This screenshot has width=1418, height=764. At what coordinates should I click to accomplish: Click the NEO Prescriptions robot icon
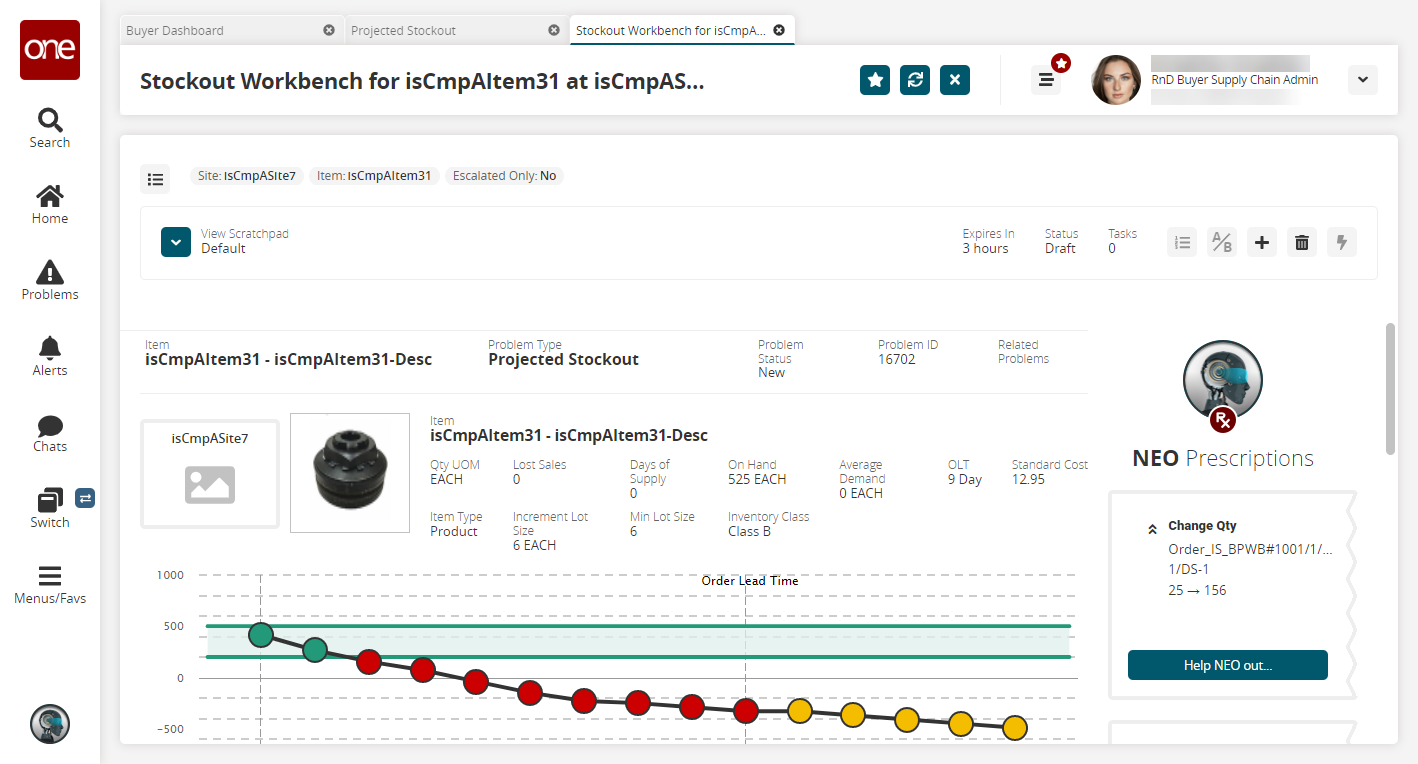tap(1223, 382)
